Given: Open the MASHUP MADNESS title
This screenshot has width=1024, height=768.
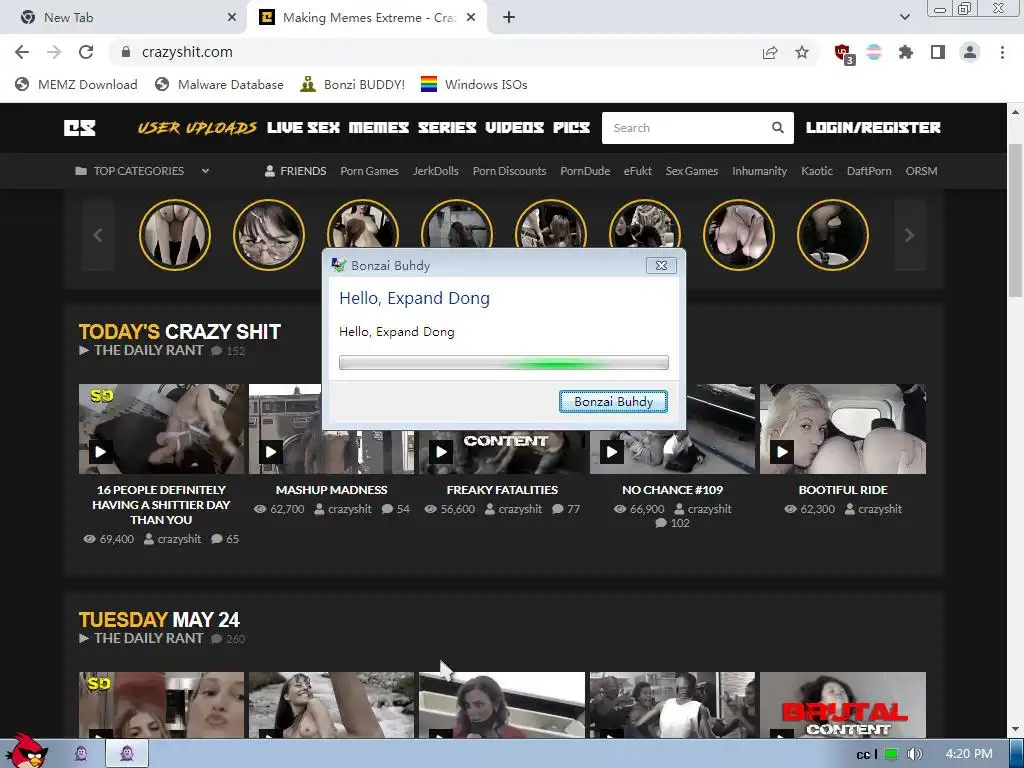Looking at the screenshot, I should [331, 490].
